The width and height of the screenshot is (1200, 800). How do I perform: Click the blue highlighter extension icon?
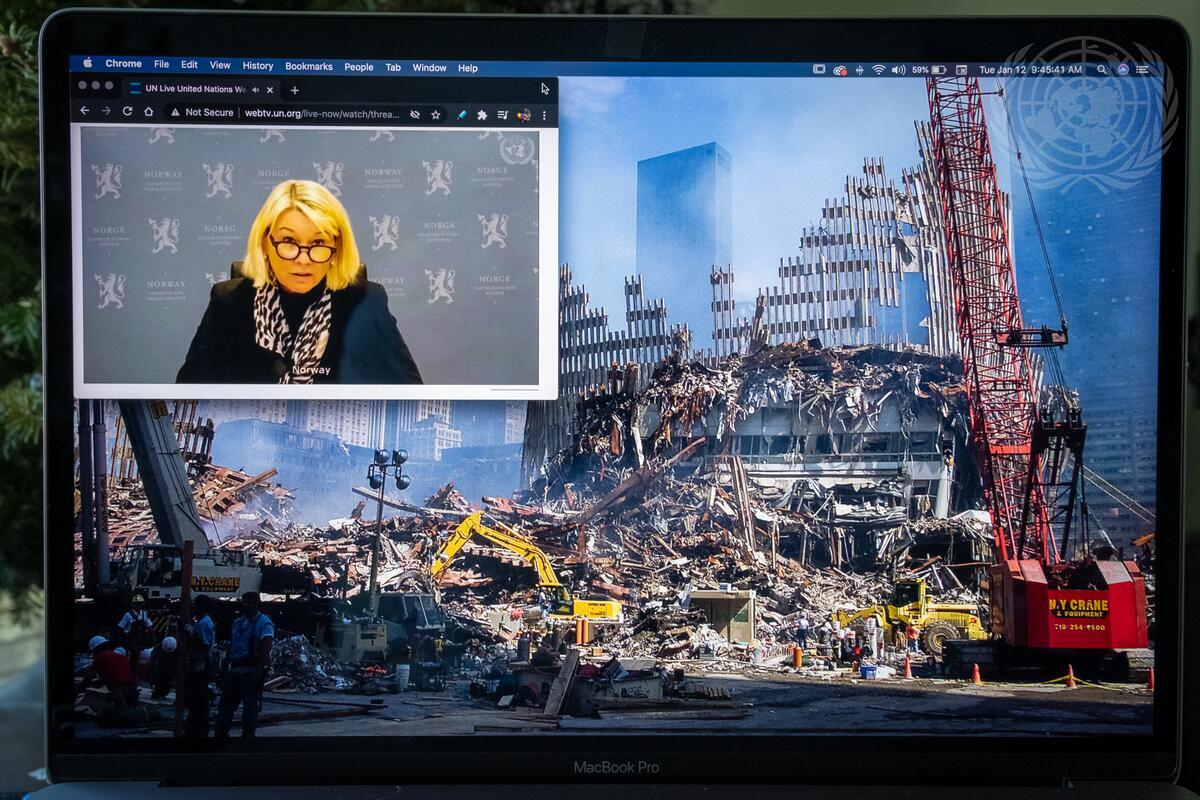click(462, 114)
